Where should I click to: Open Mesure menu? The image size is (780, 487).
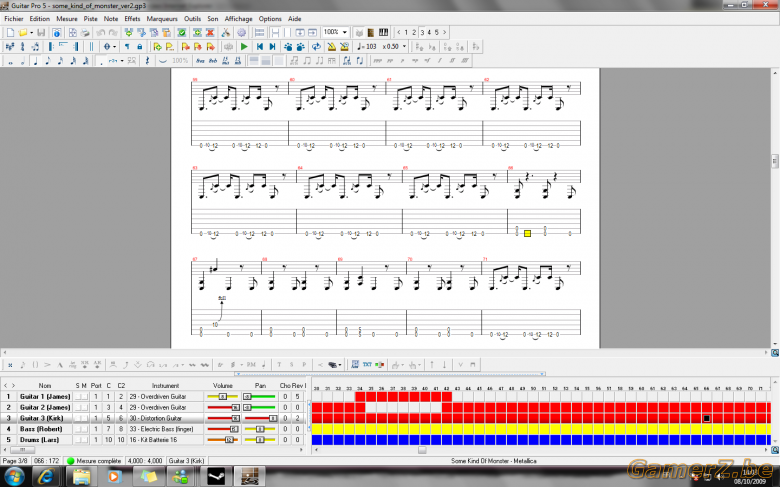pyautogui.click(x=67, y=18)
